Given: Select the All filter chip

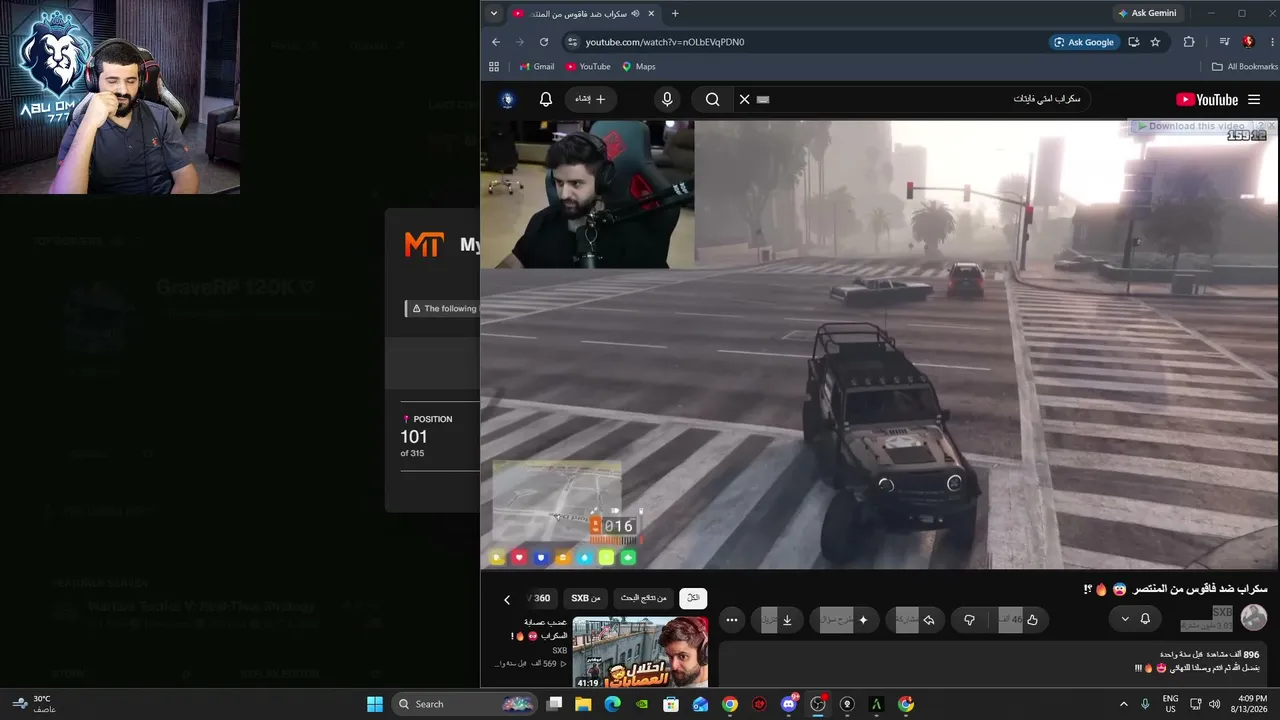Looking at the screenshot, I should pos(693,598).
